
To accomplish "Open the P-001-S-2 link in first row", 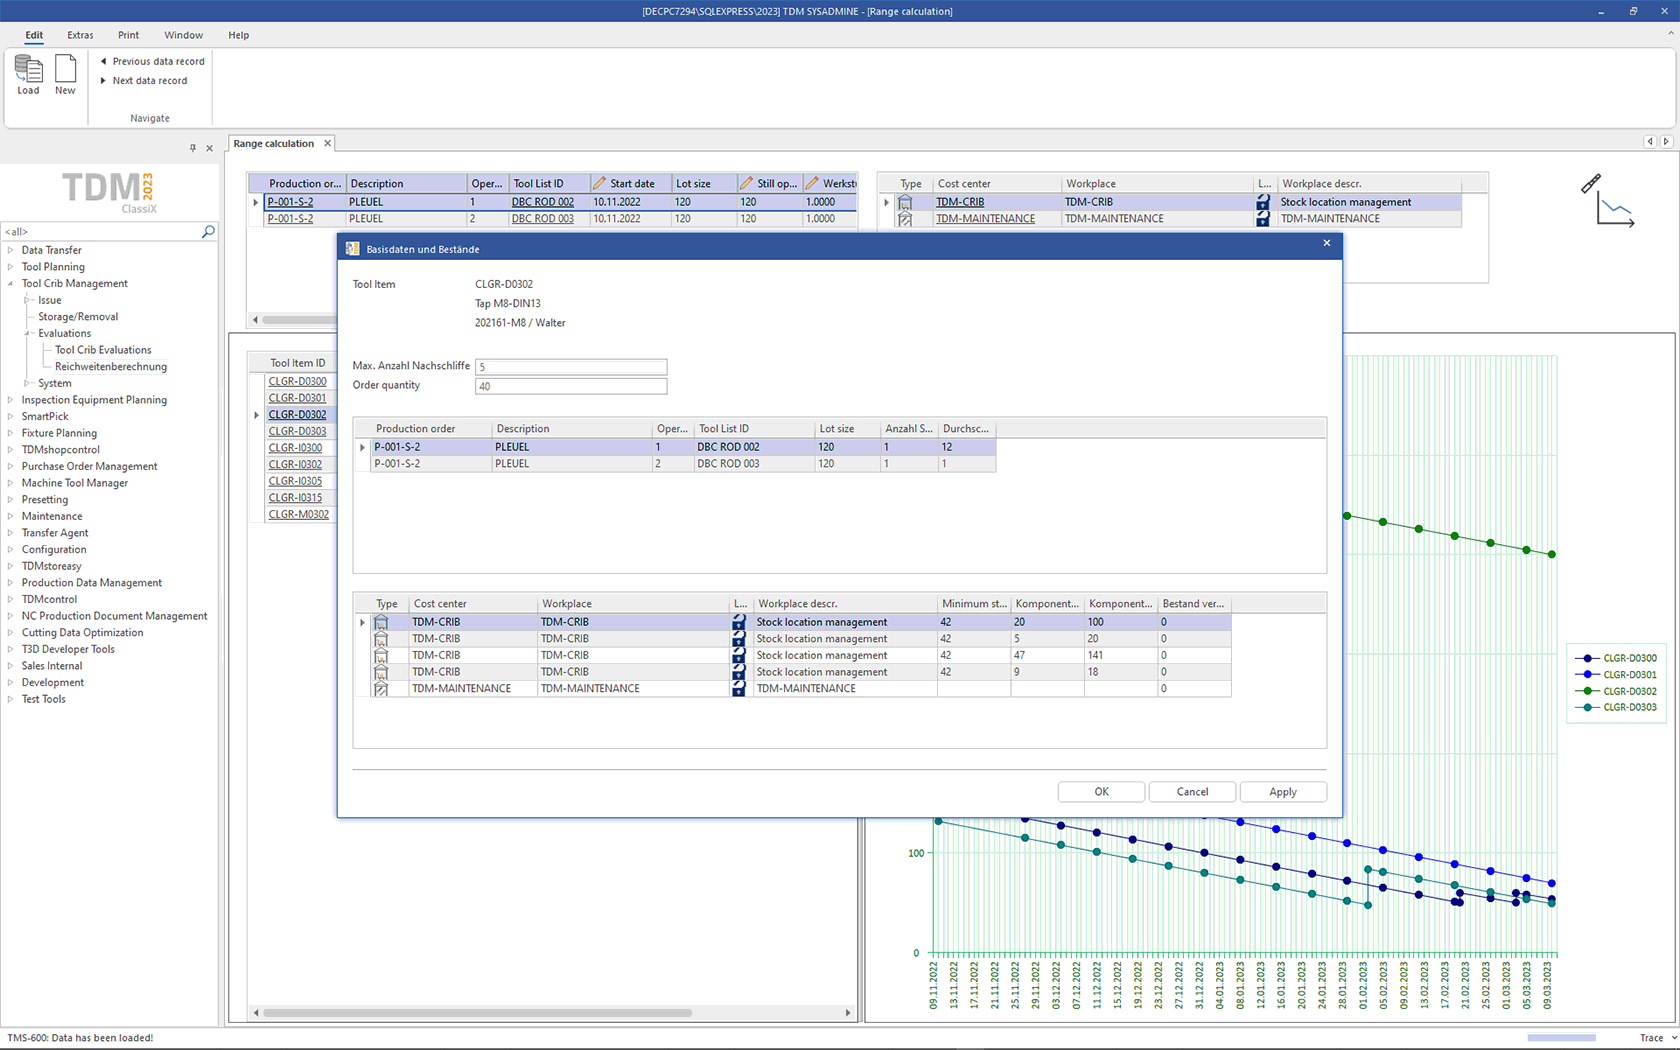I will tap(290, 202).
